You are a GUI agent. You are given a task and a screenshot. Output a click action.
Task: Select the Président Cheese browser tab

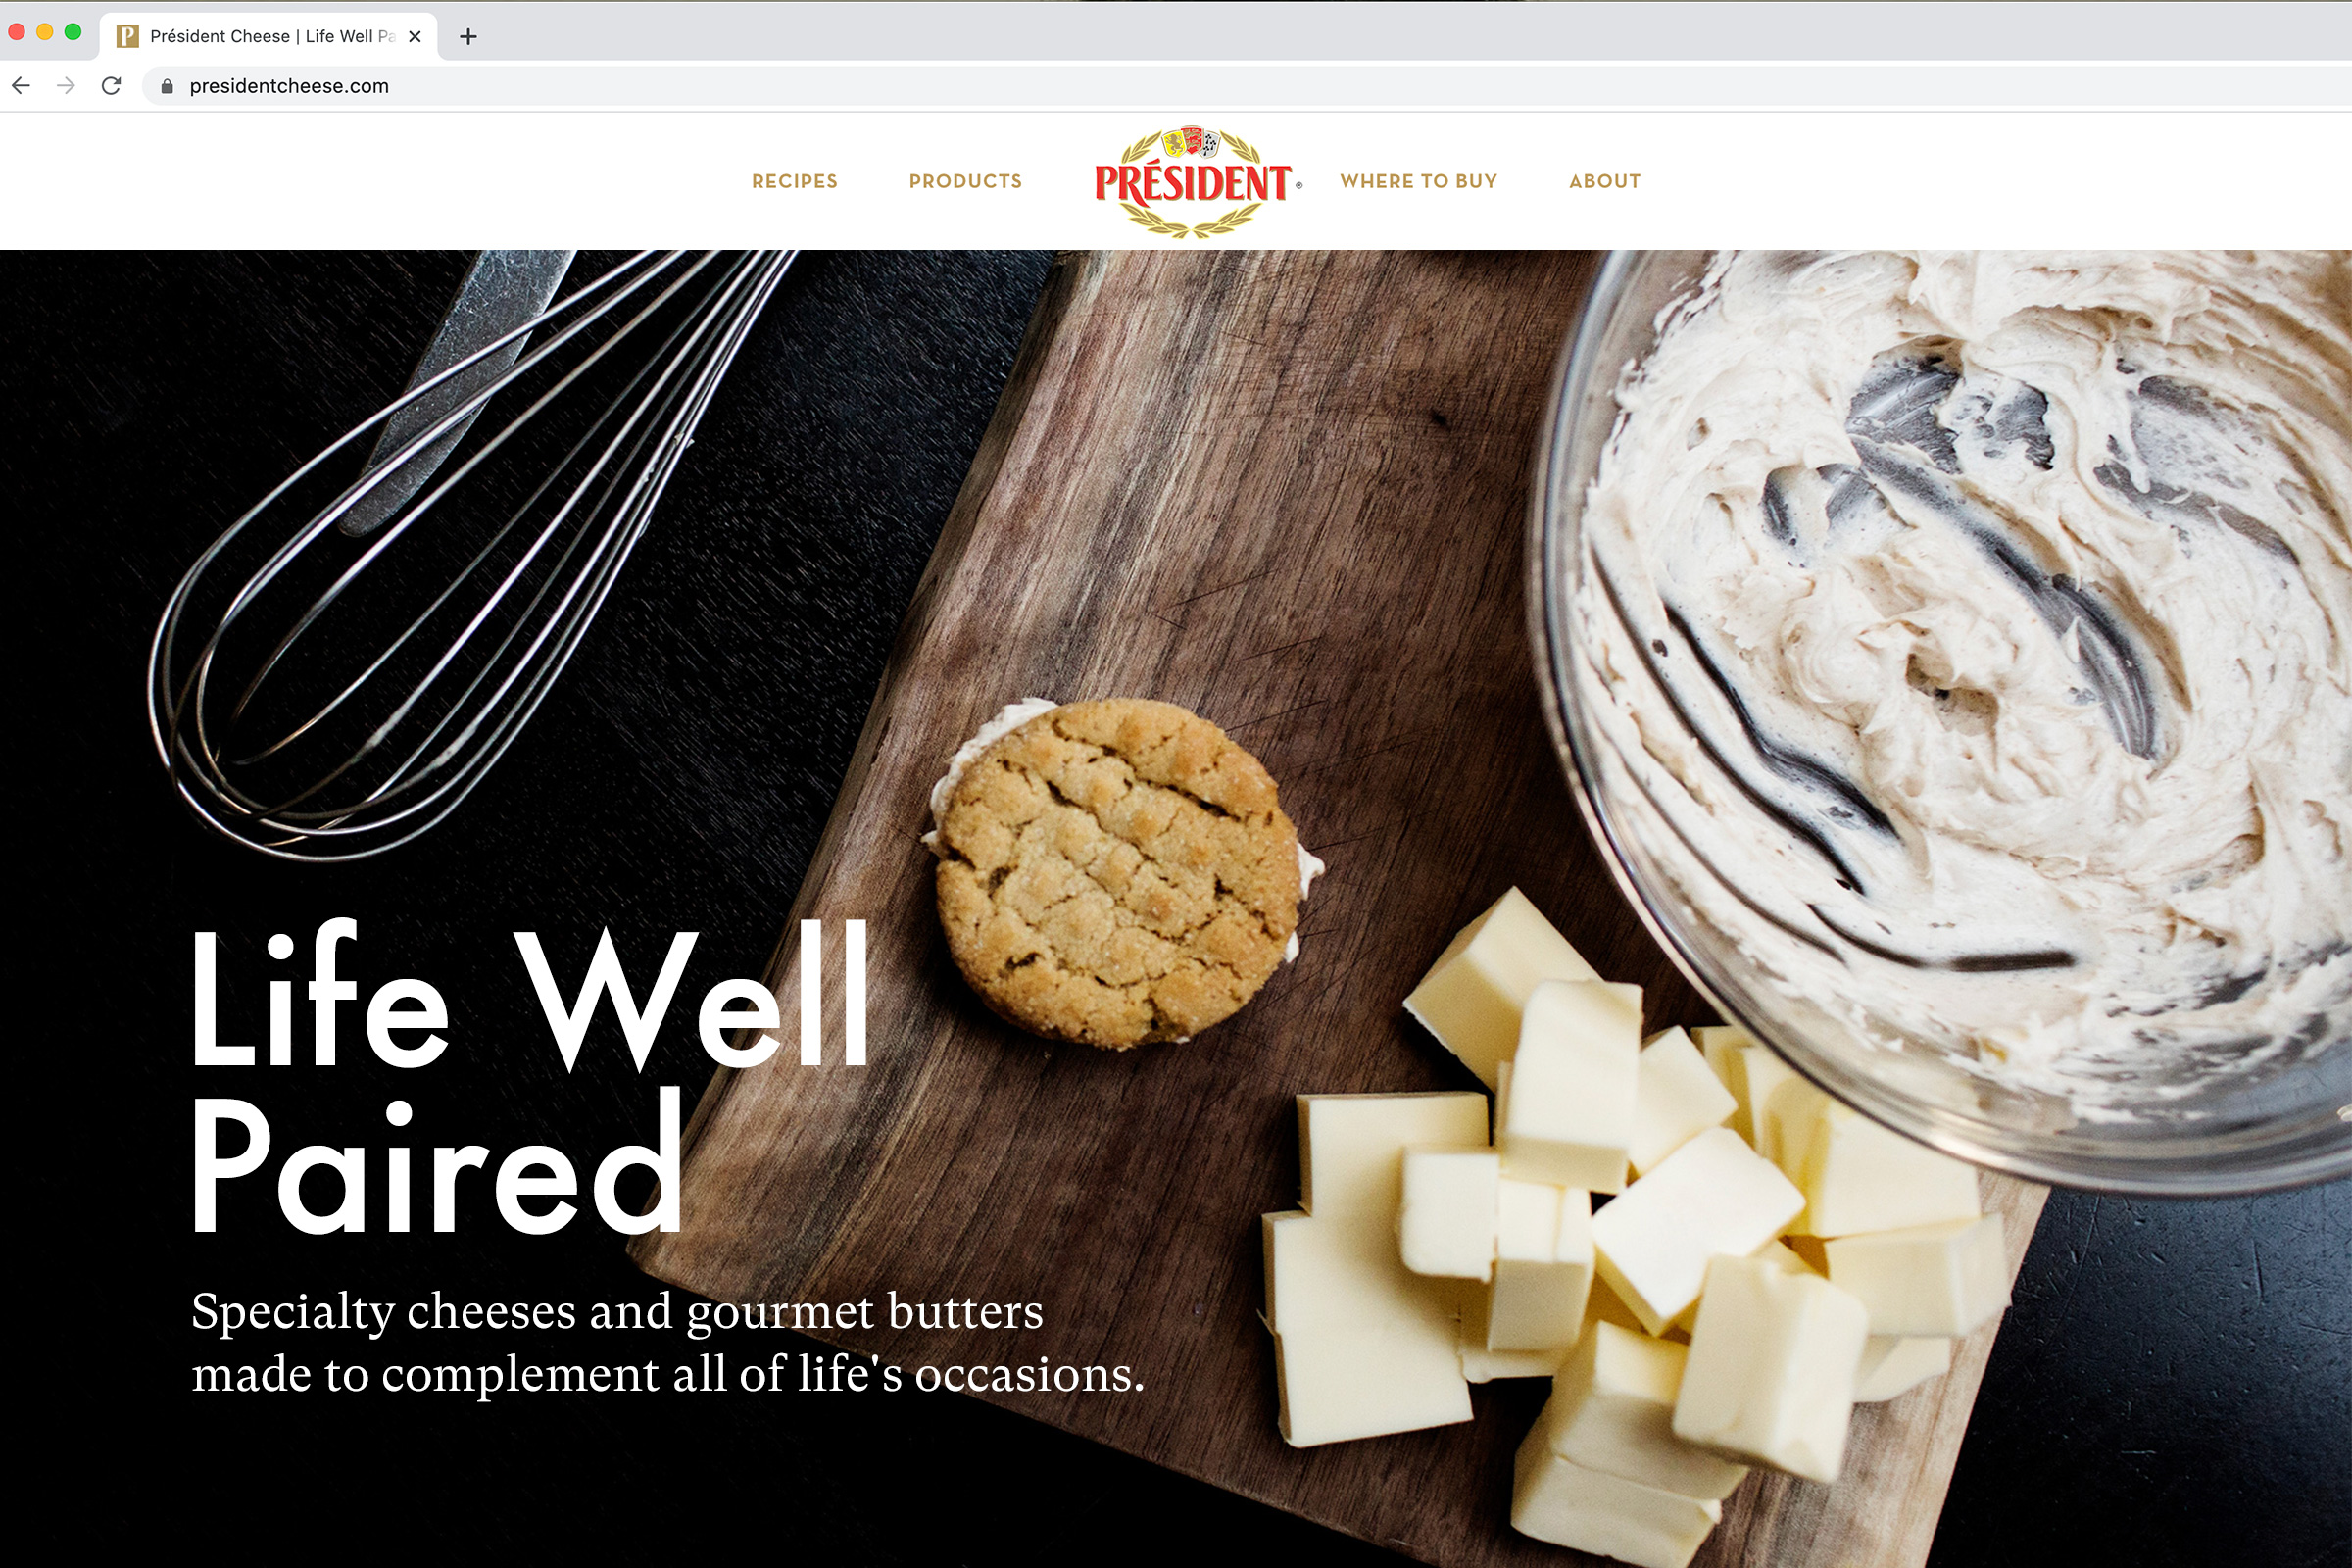point(269,37)
